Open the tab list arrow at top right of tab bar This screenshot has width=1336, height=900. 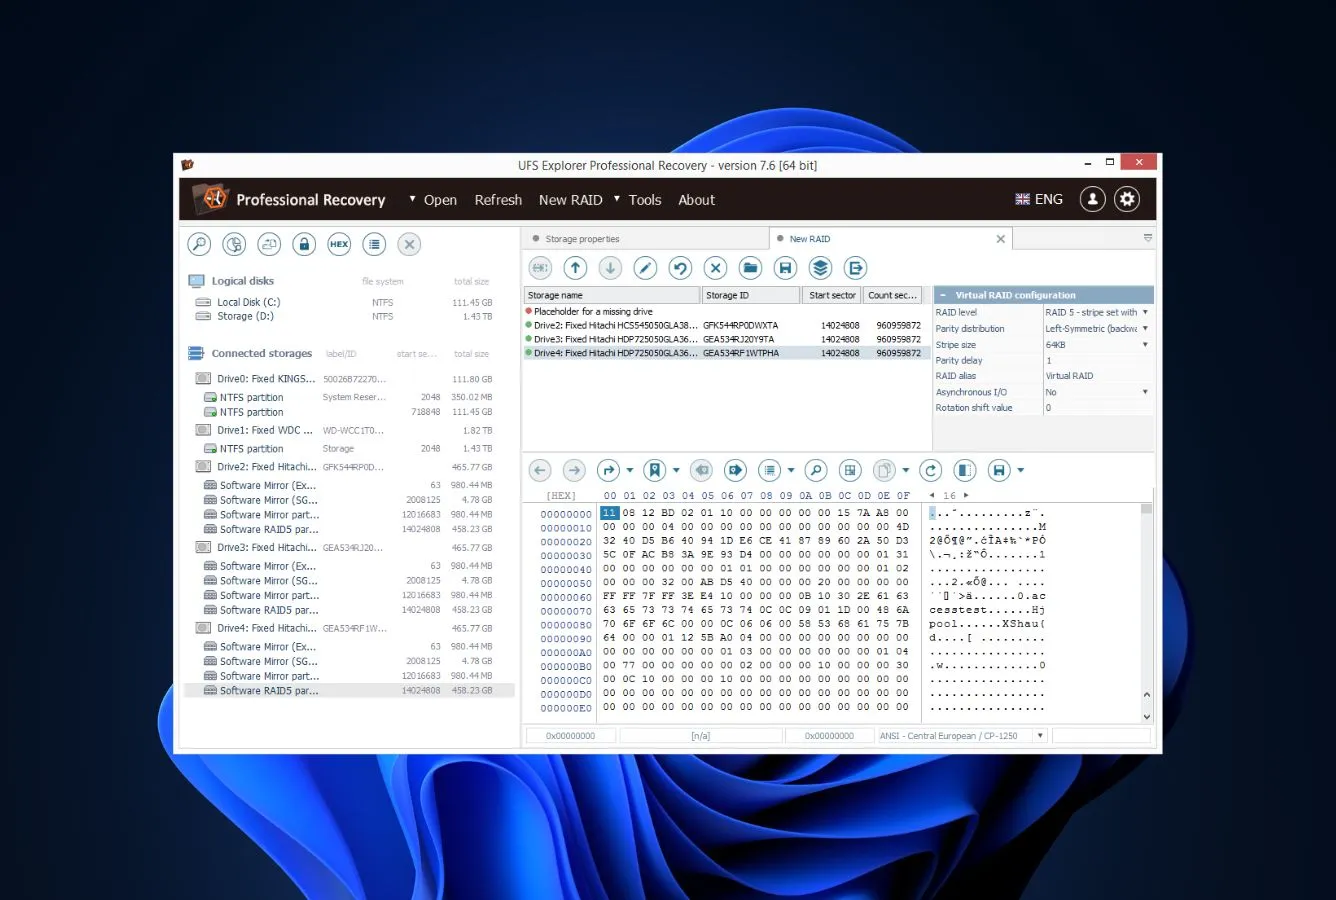(x=1147, y=238)
